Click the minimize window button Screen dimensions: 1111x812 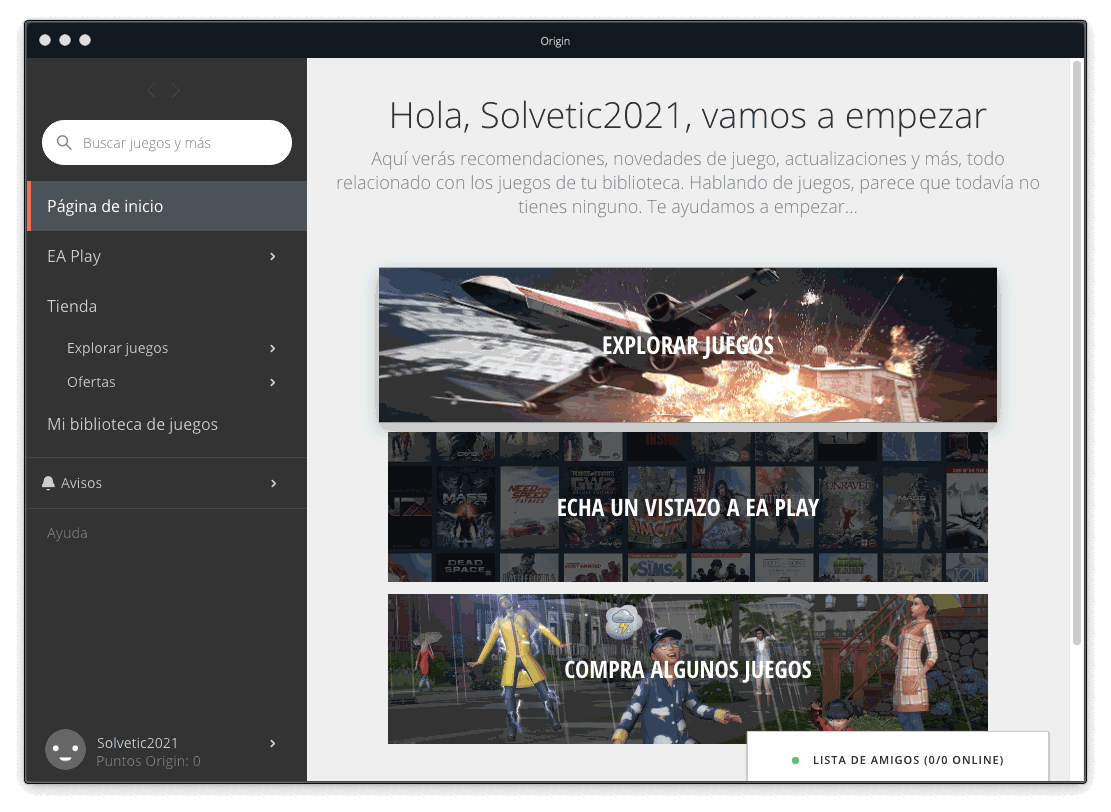pos(65,40)
